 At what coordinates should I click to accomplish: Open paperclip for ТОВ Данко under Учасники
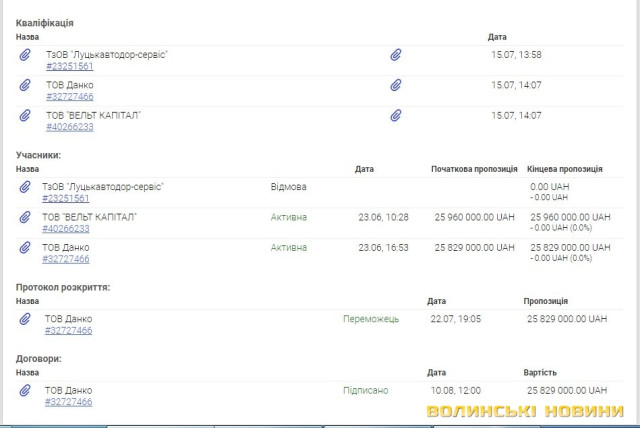click(26, 247)
